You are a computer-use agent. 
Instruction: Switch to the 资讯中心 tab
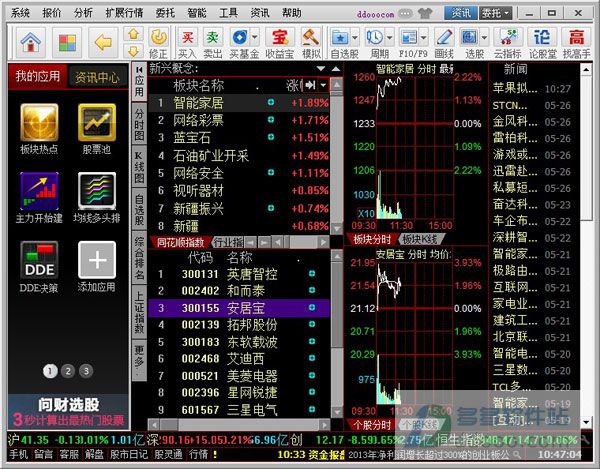pos(97,78)
